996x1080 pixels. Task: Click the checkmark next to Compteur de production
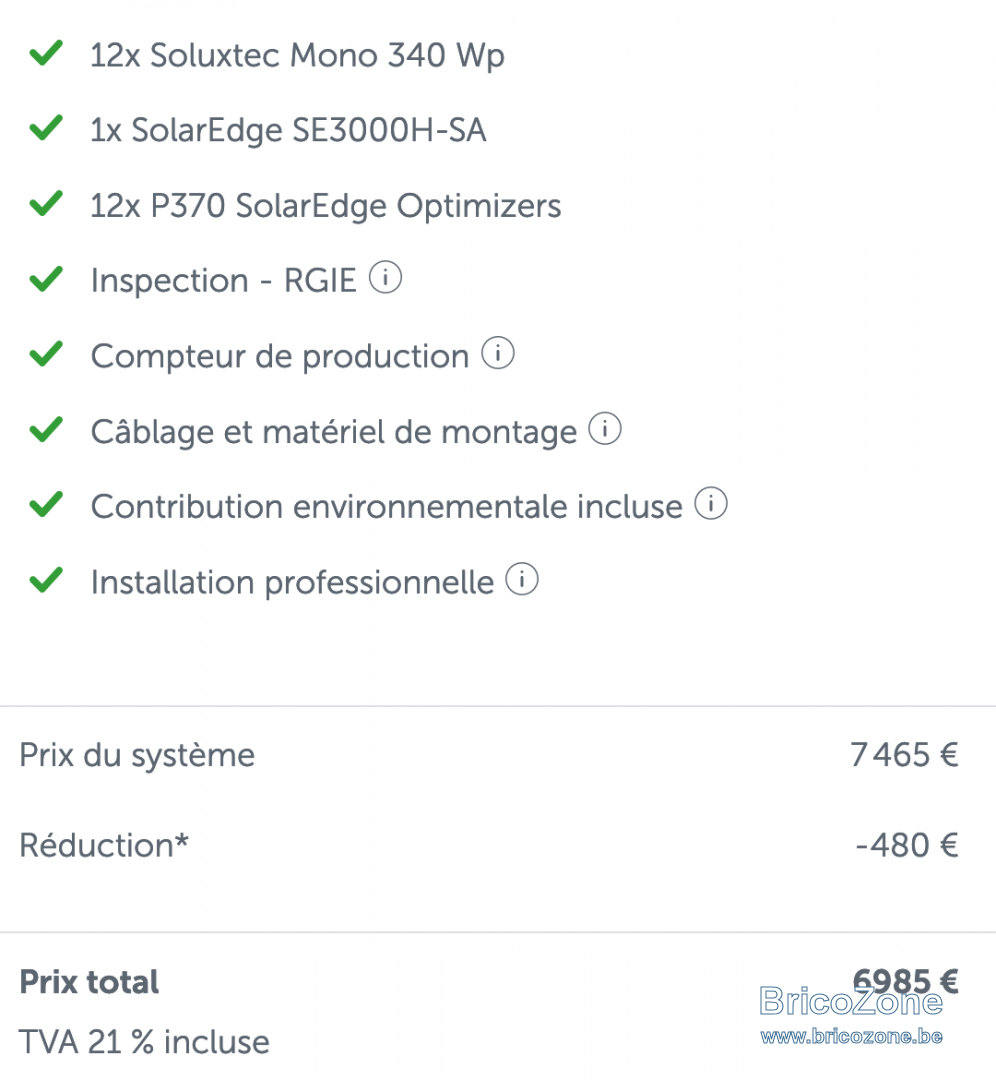[46, 354]
